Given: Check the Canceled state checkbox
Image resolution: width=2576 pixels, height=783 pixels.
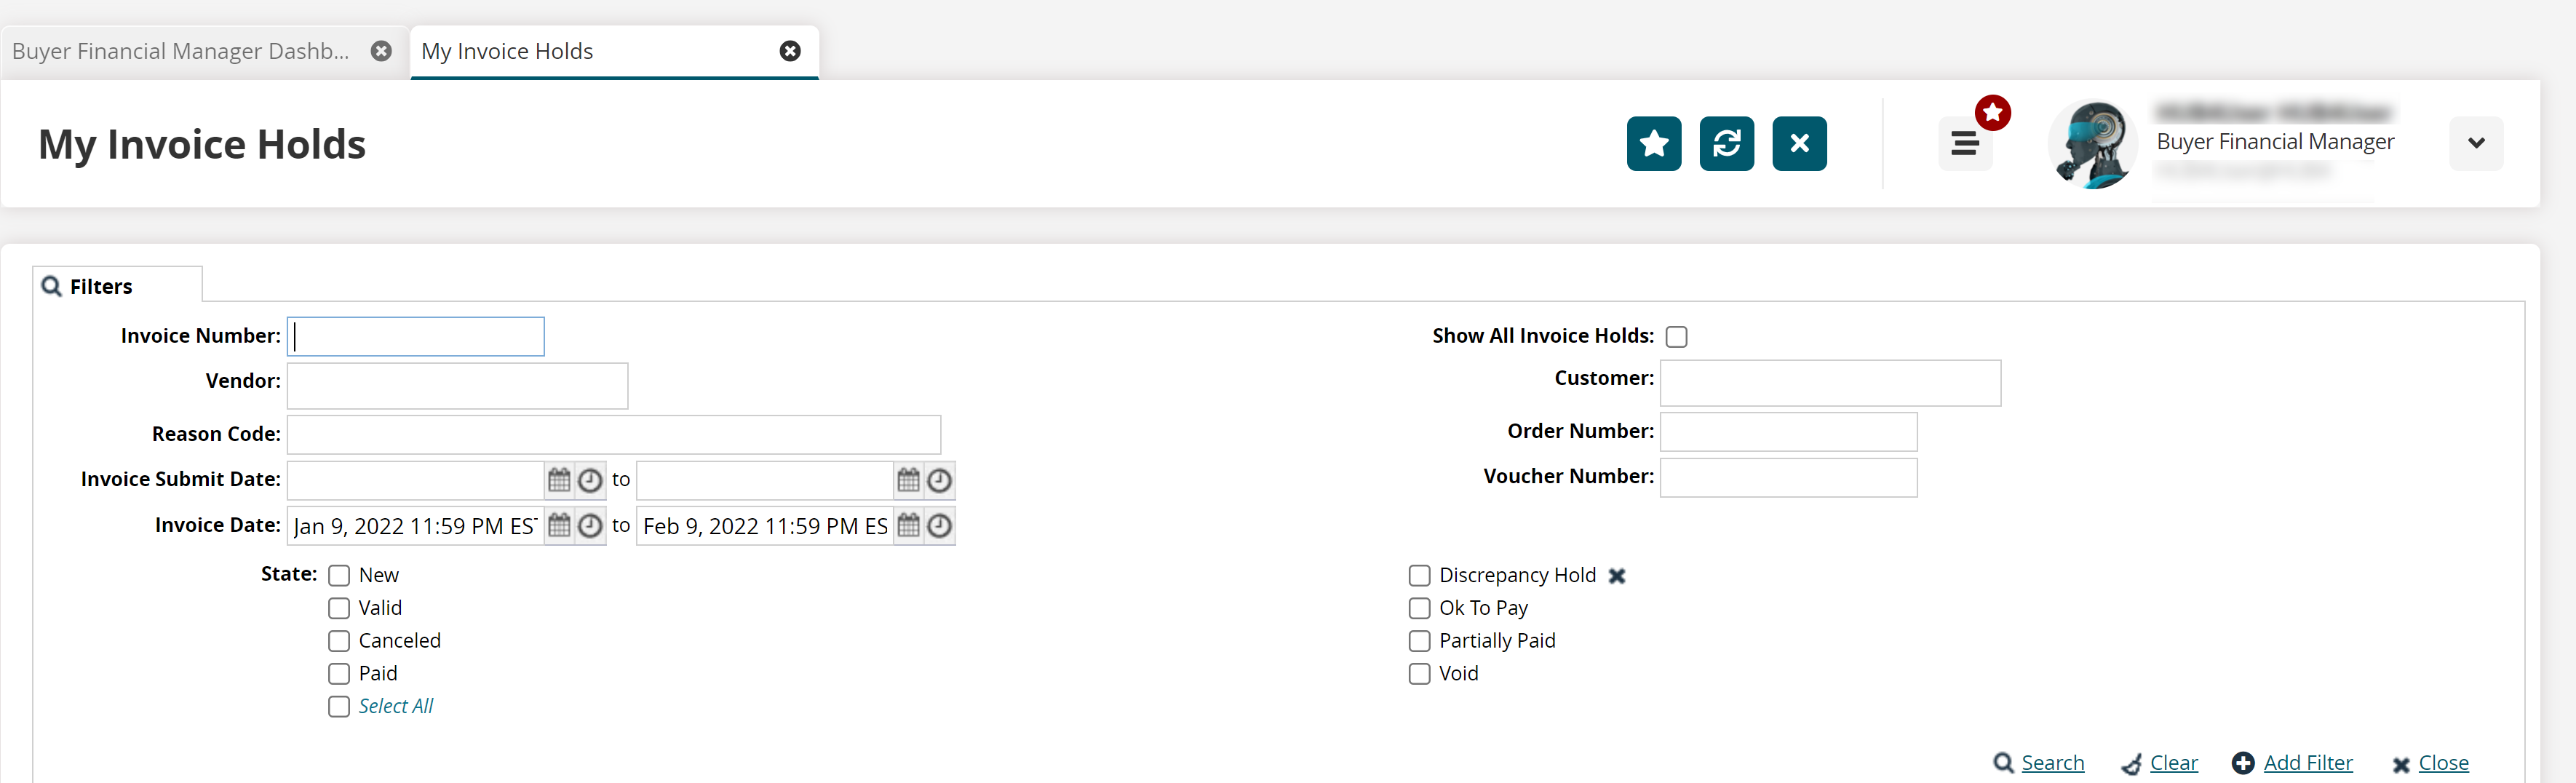Looking at the screenshot, I should point(339,641).
